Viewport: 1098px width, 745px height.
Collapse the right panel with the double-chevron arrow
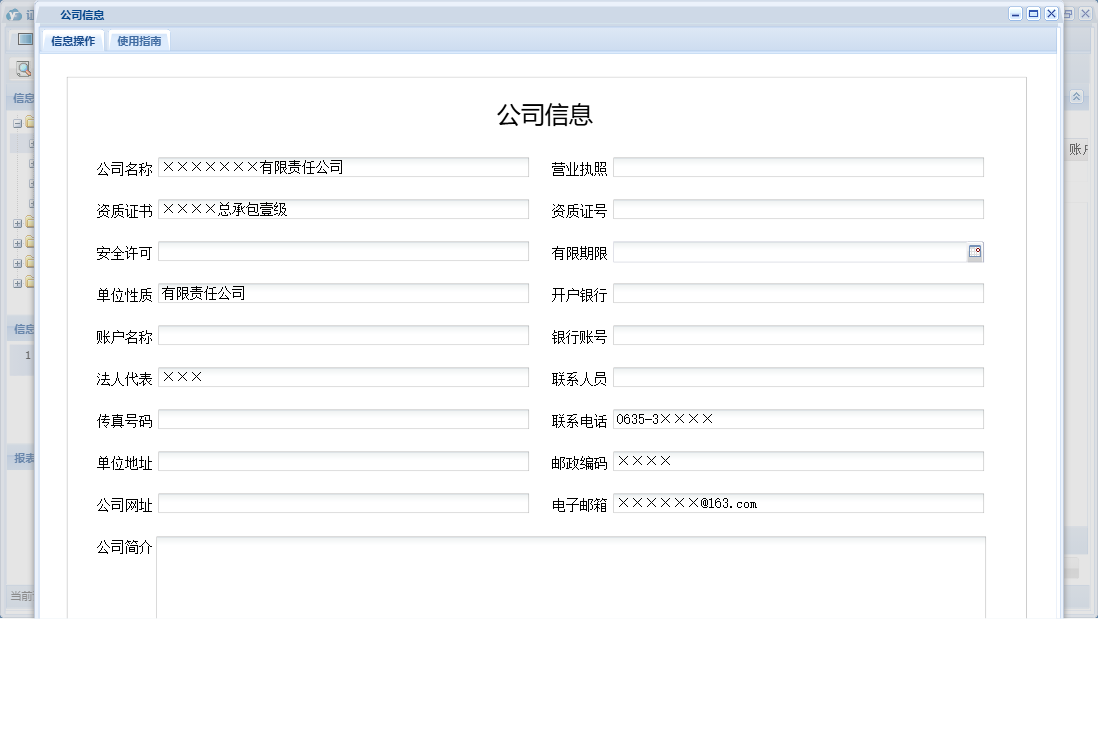(1076, 97)
